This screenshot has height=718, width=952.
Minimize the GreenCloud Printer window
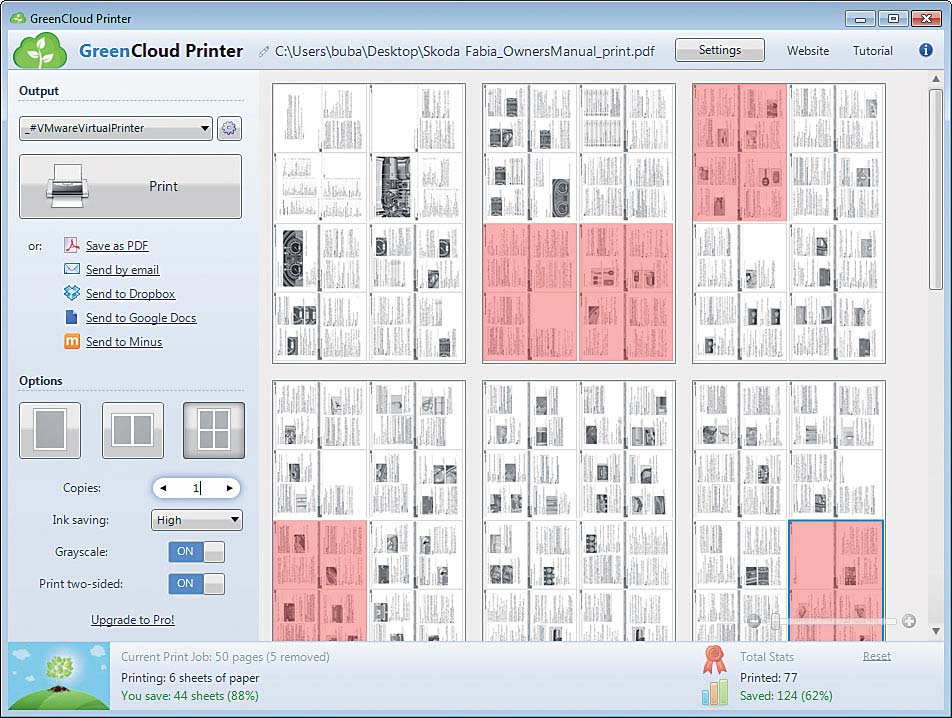[860, 19]
